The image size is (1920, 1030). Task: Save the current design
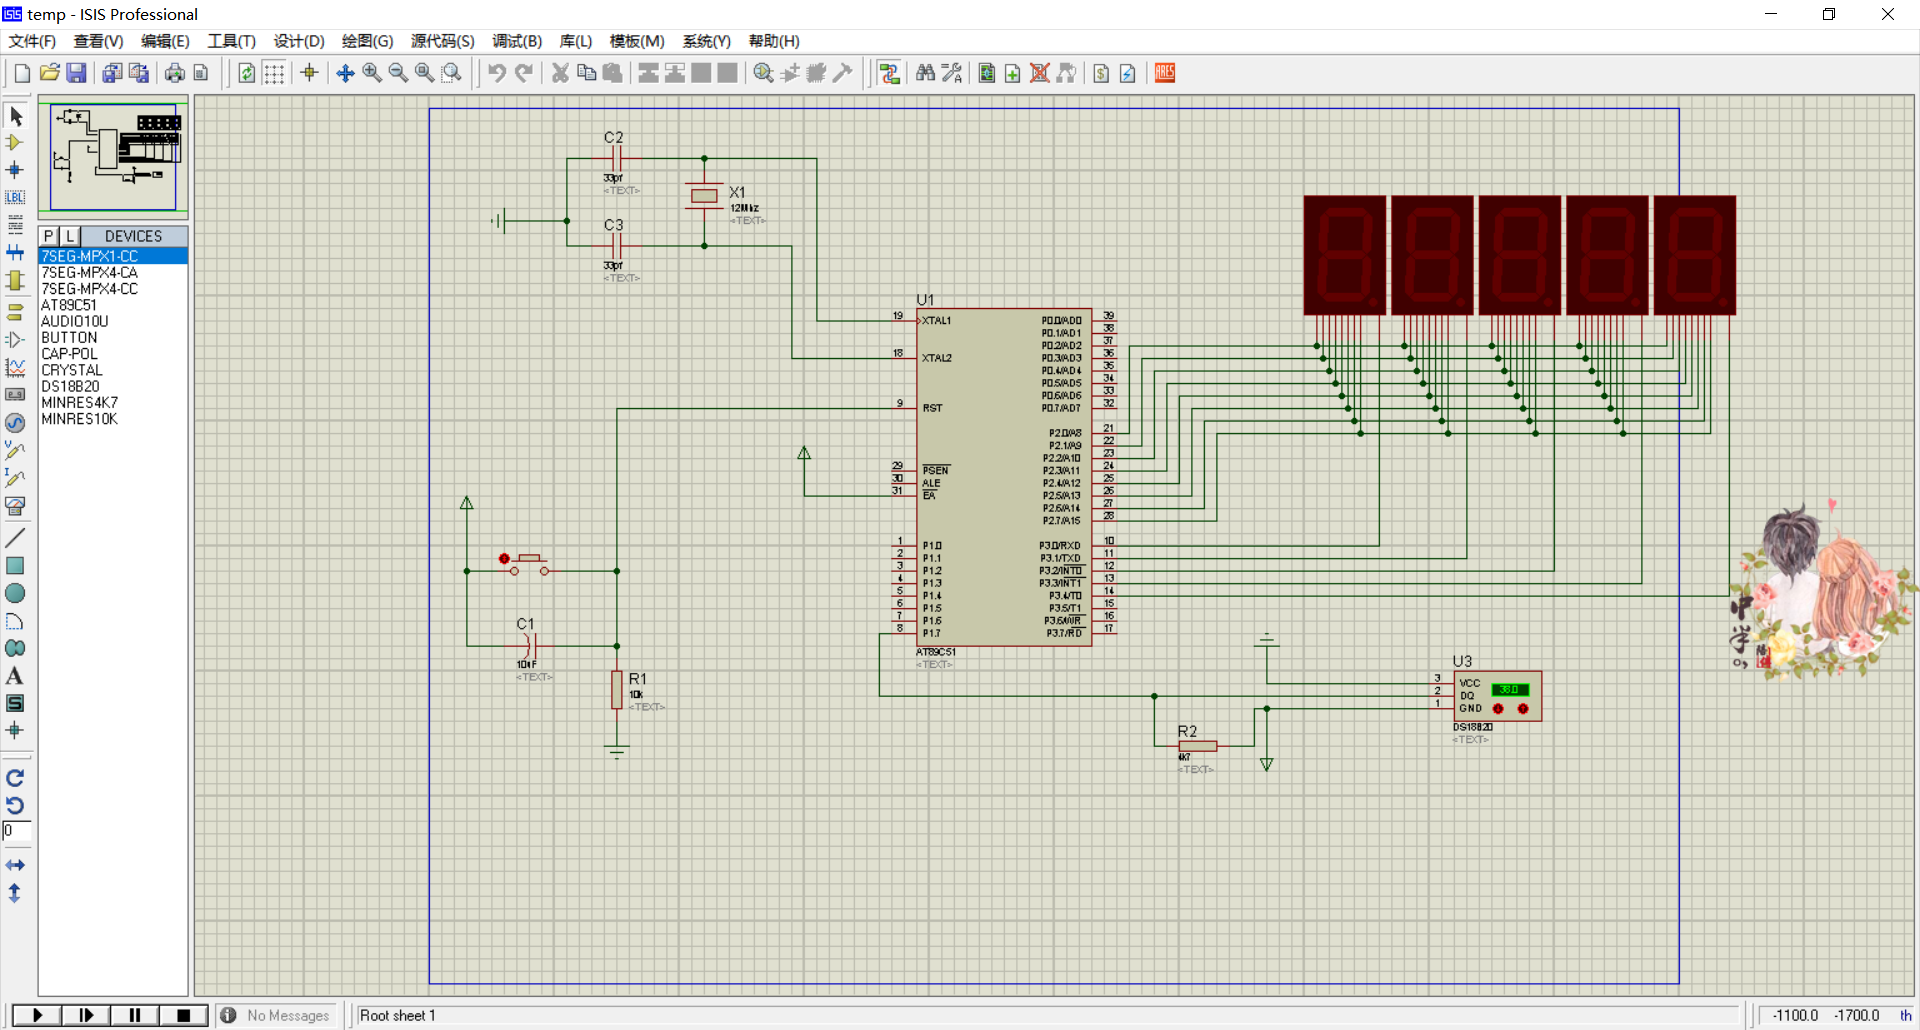76,73
